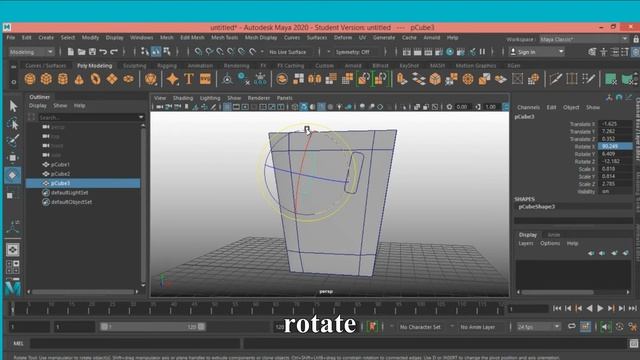
Task: Click the Redo arrow icon
Action: tap(114, 52)
